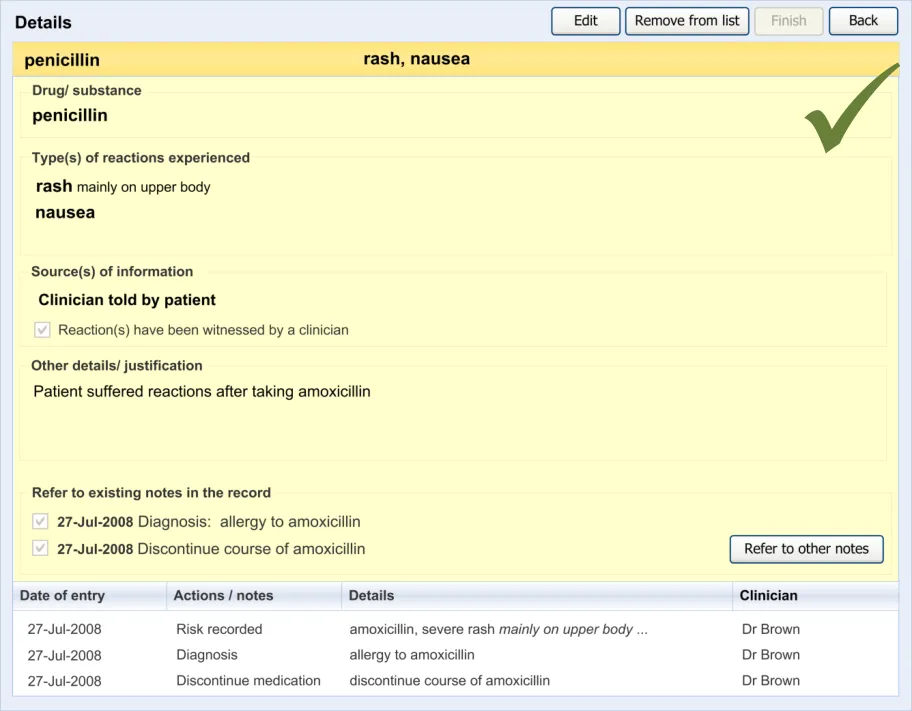This screenshot has width=912, height=711.
Task: Click the nausea reaction entry
Action: [x=65, y=213]
